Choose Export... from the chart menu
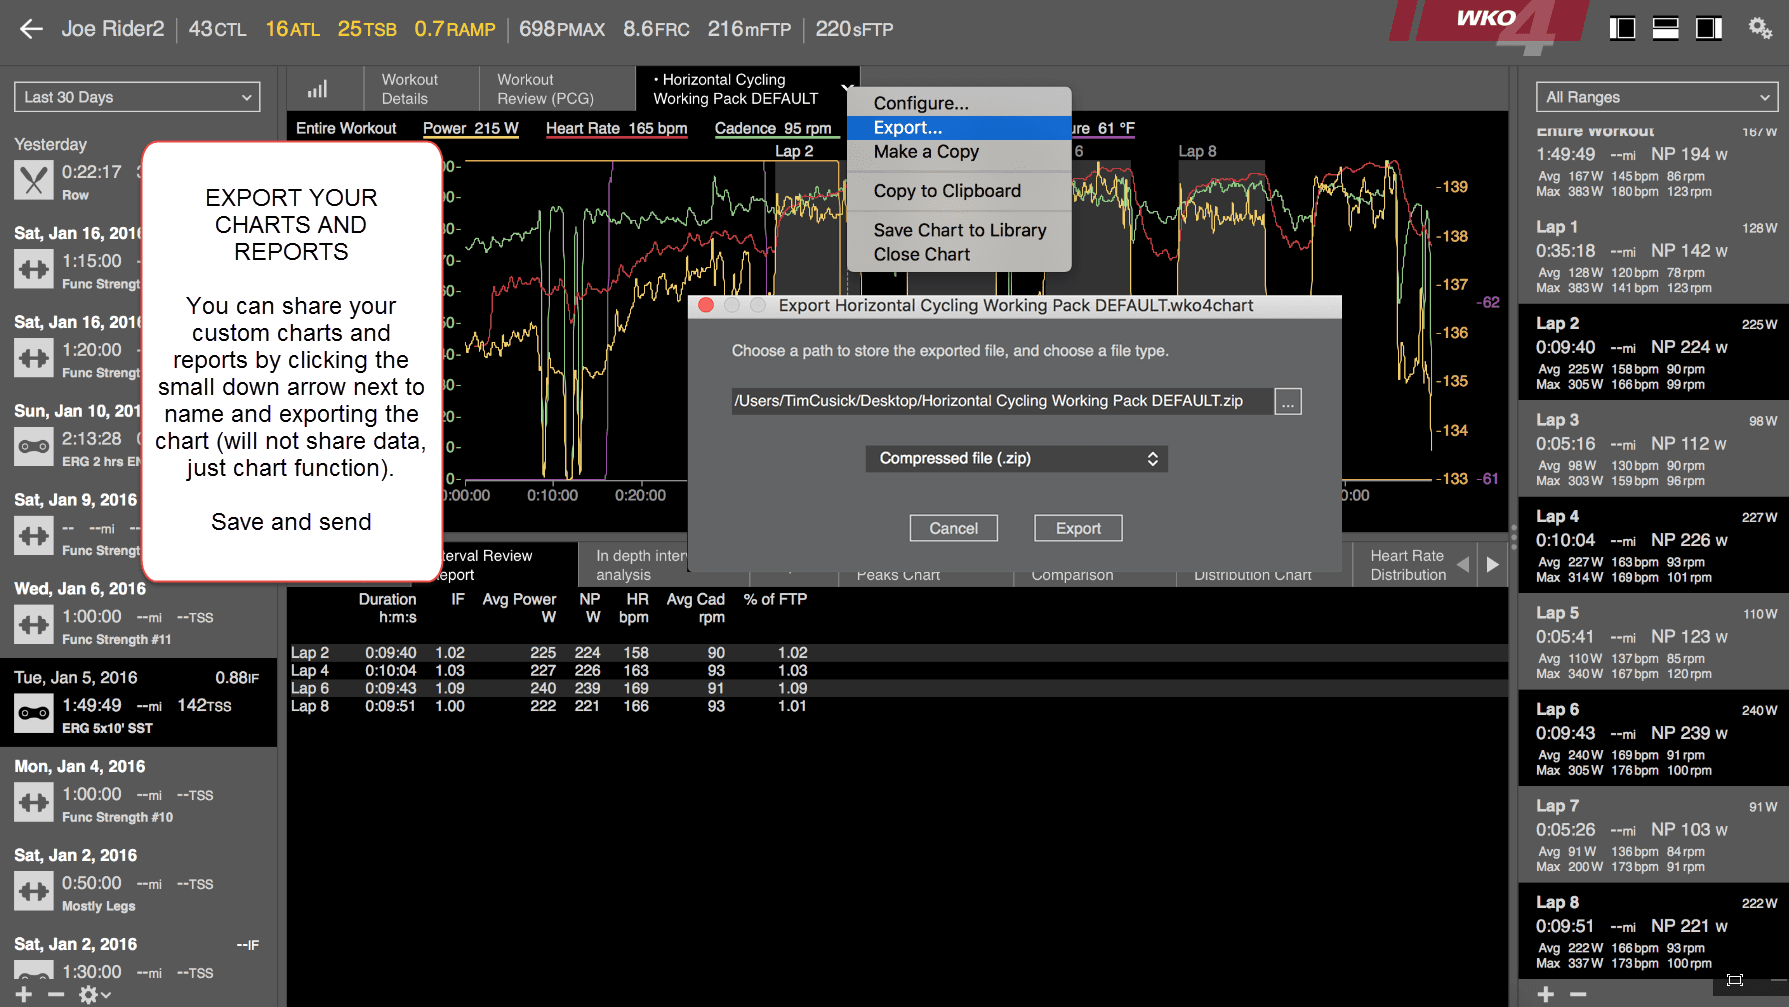The width and height of the screenshot is (1789, 1007). [x=959, y=128]
